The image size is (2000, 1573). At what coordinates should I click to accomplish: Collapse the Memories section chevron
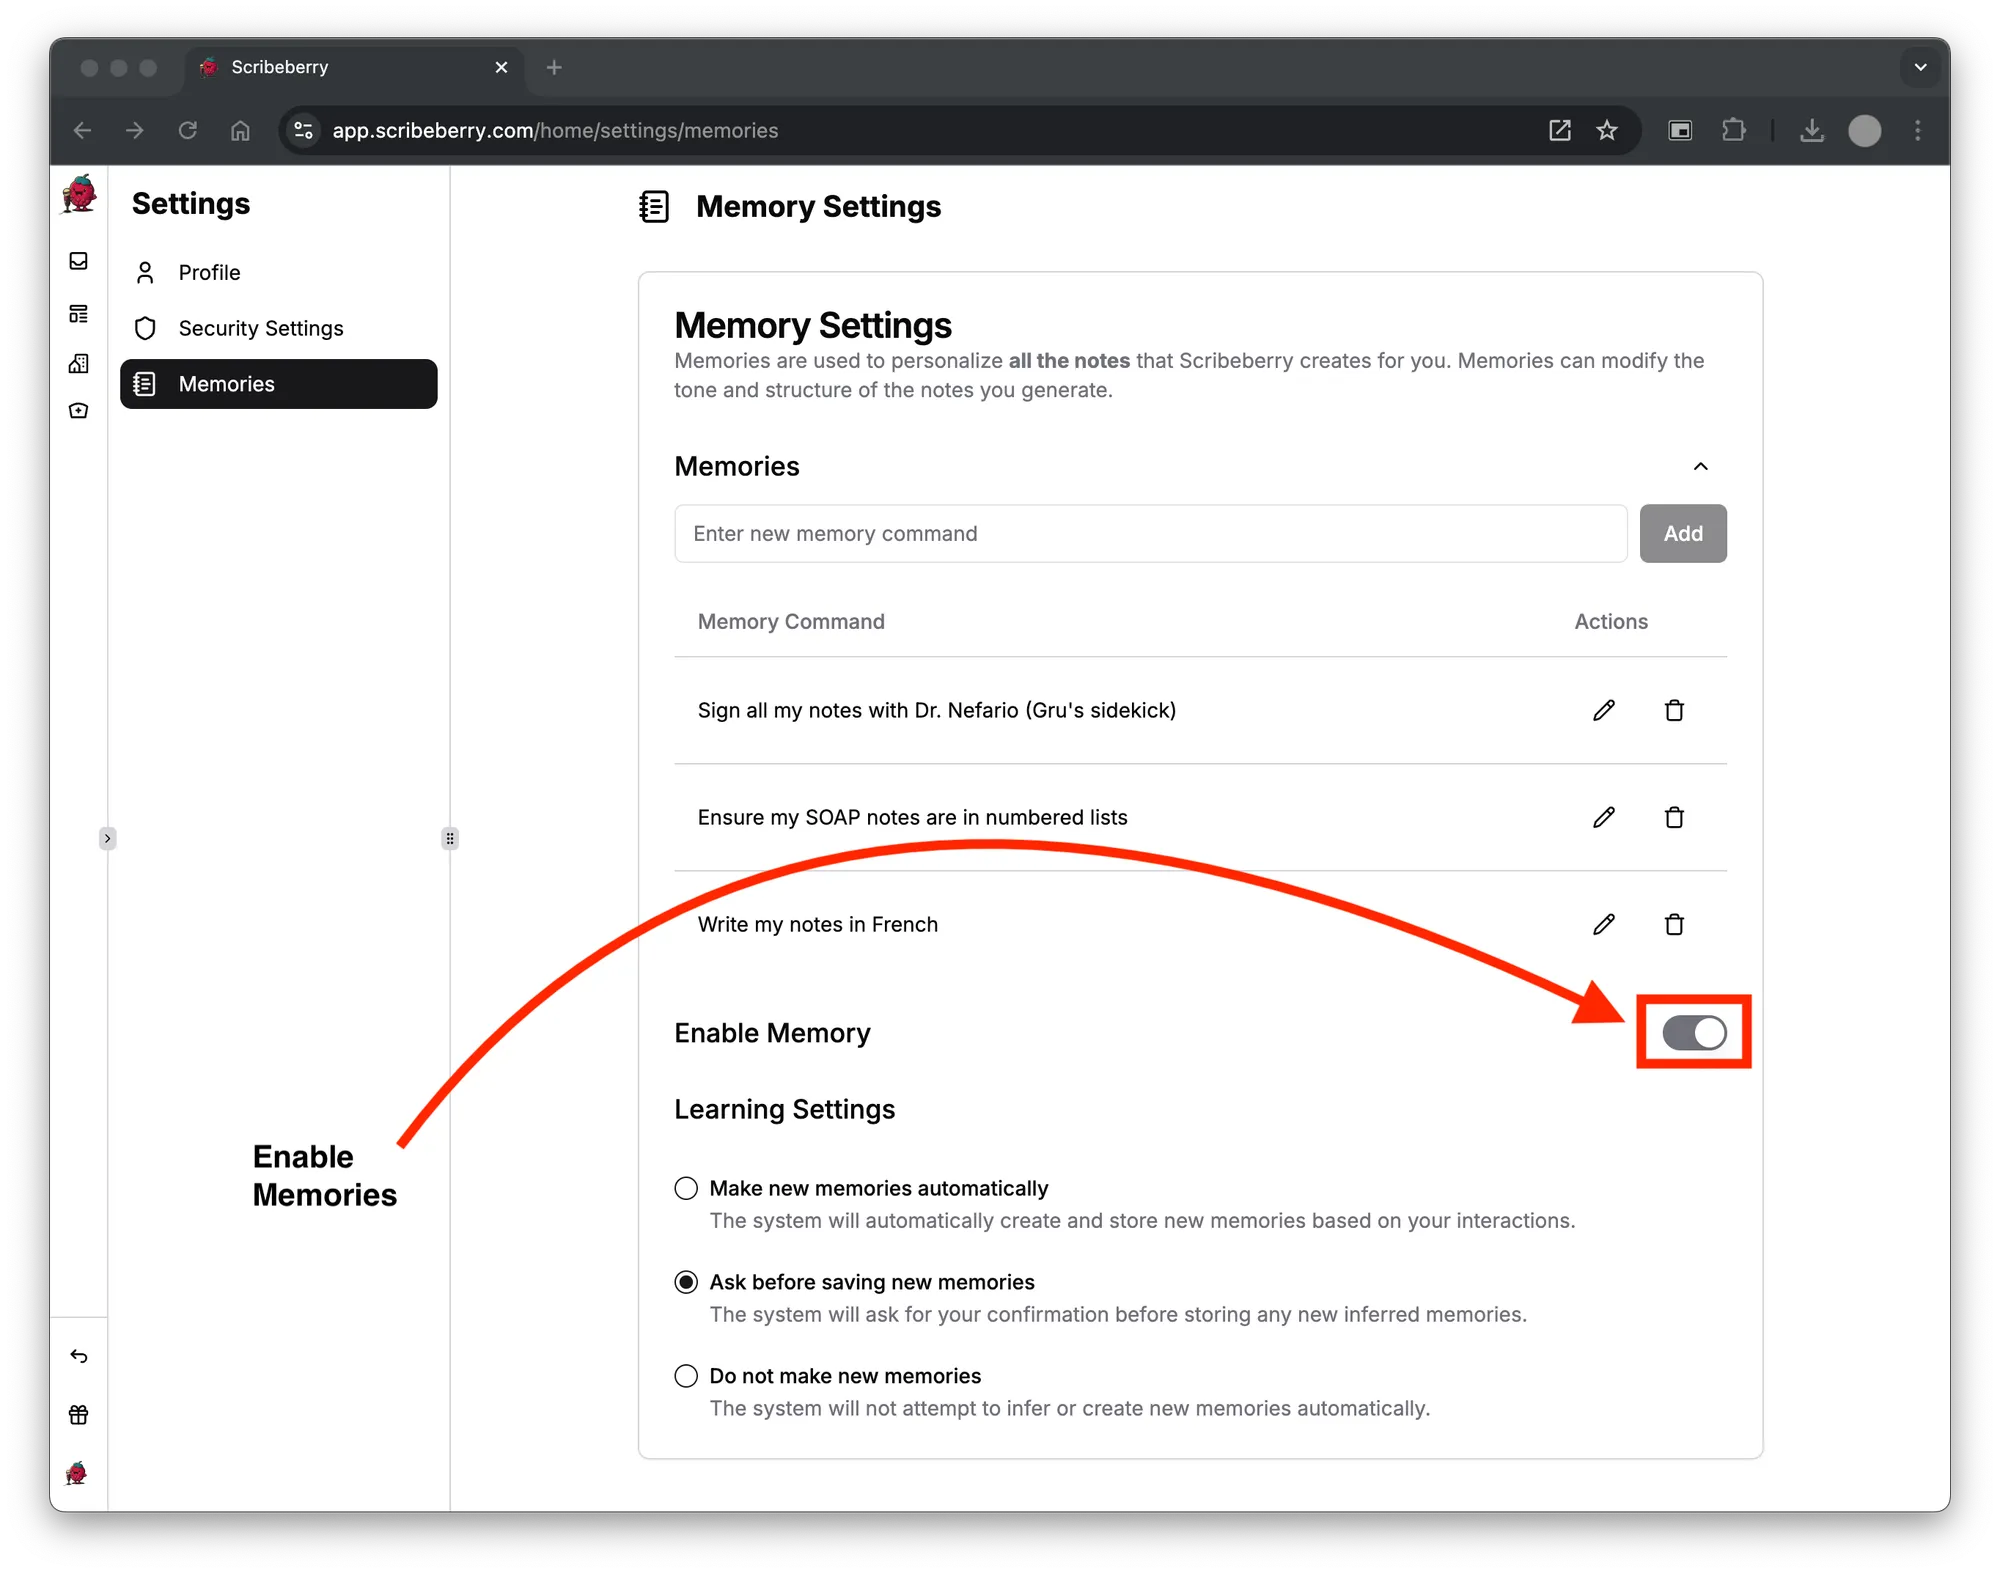[1700, 467]
